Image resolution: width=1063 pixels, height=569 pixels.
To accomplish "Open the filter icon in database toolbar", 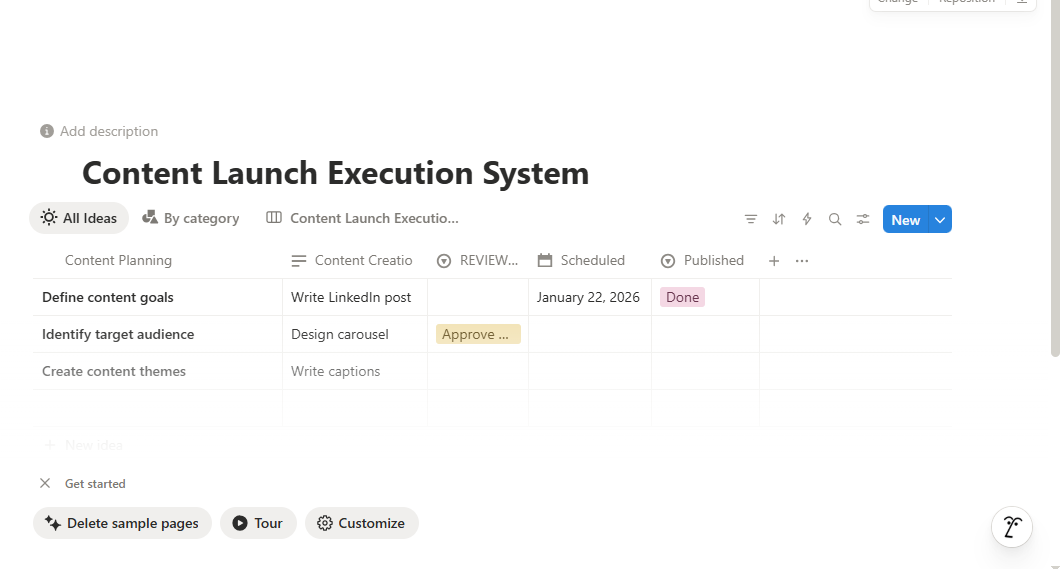I will (750, 219).
